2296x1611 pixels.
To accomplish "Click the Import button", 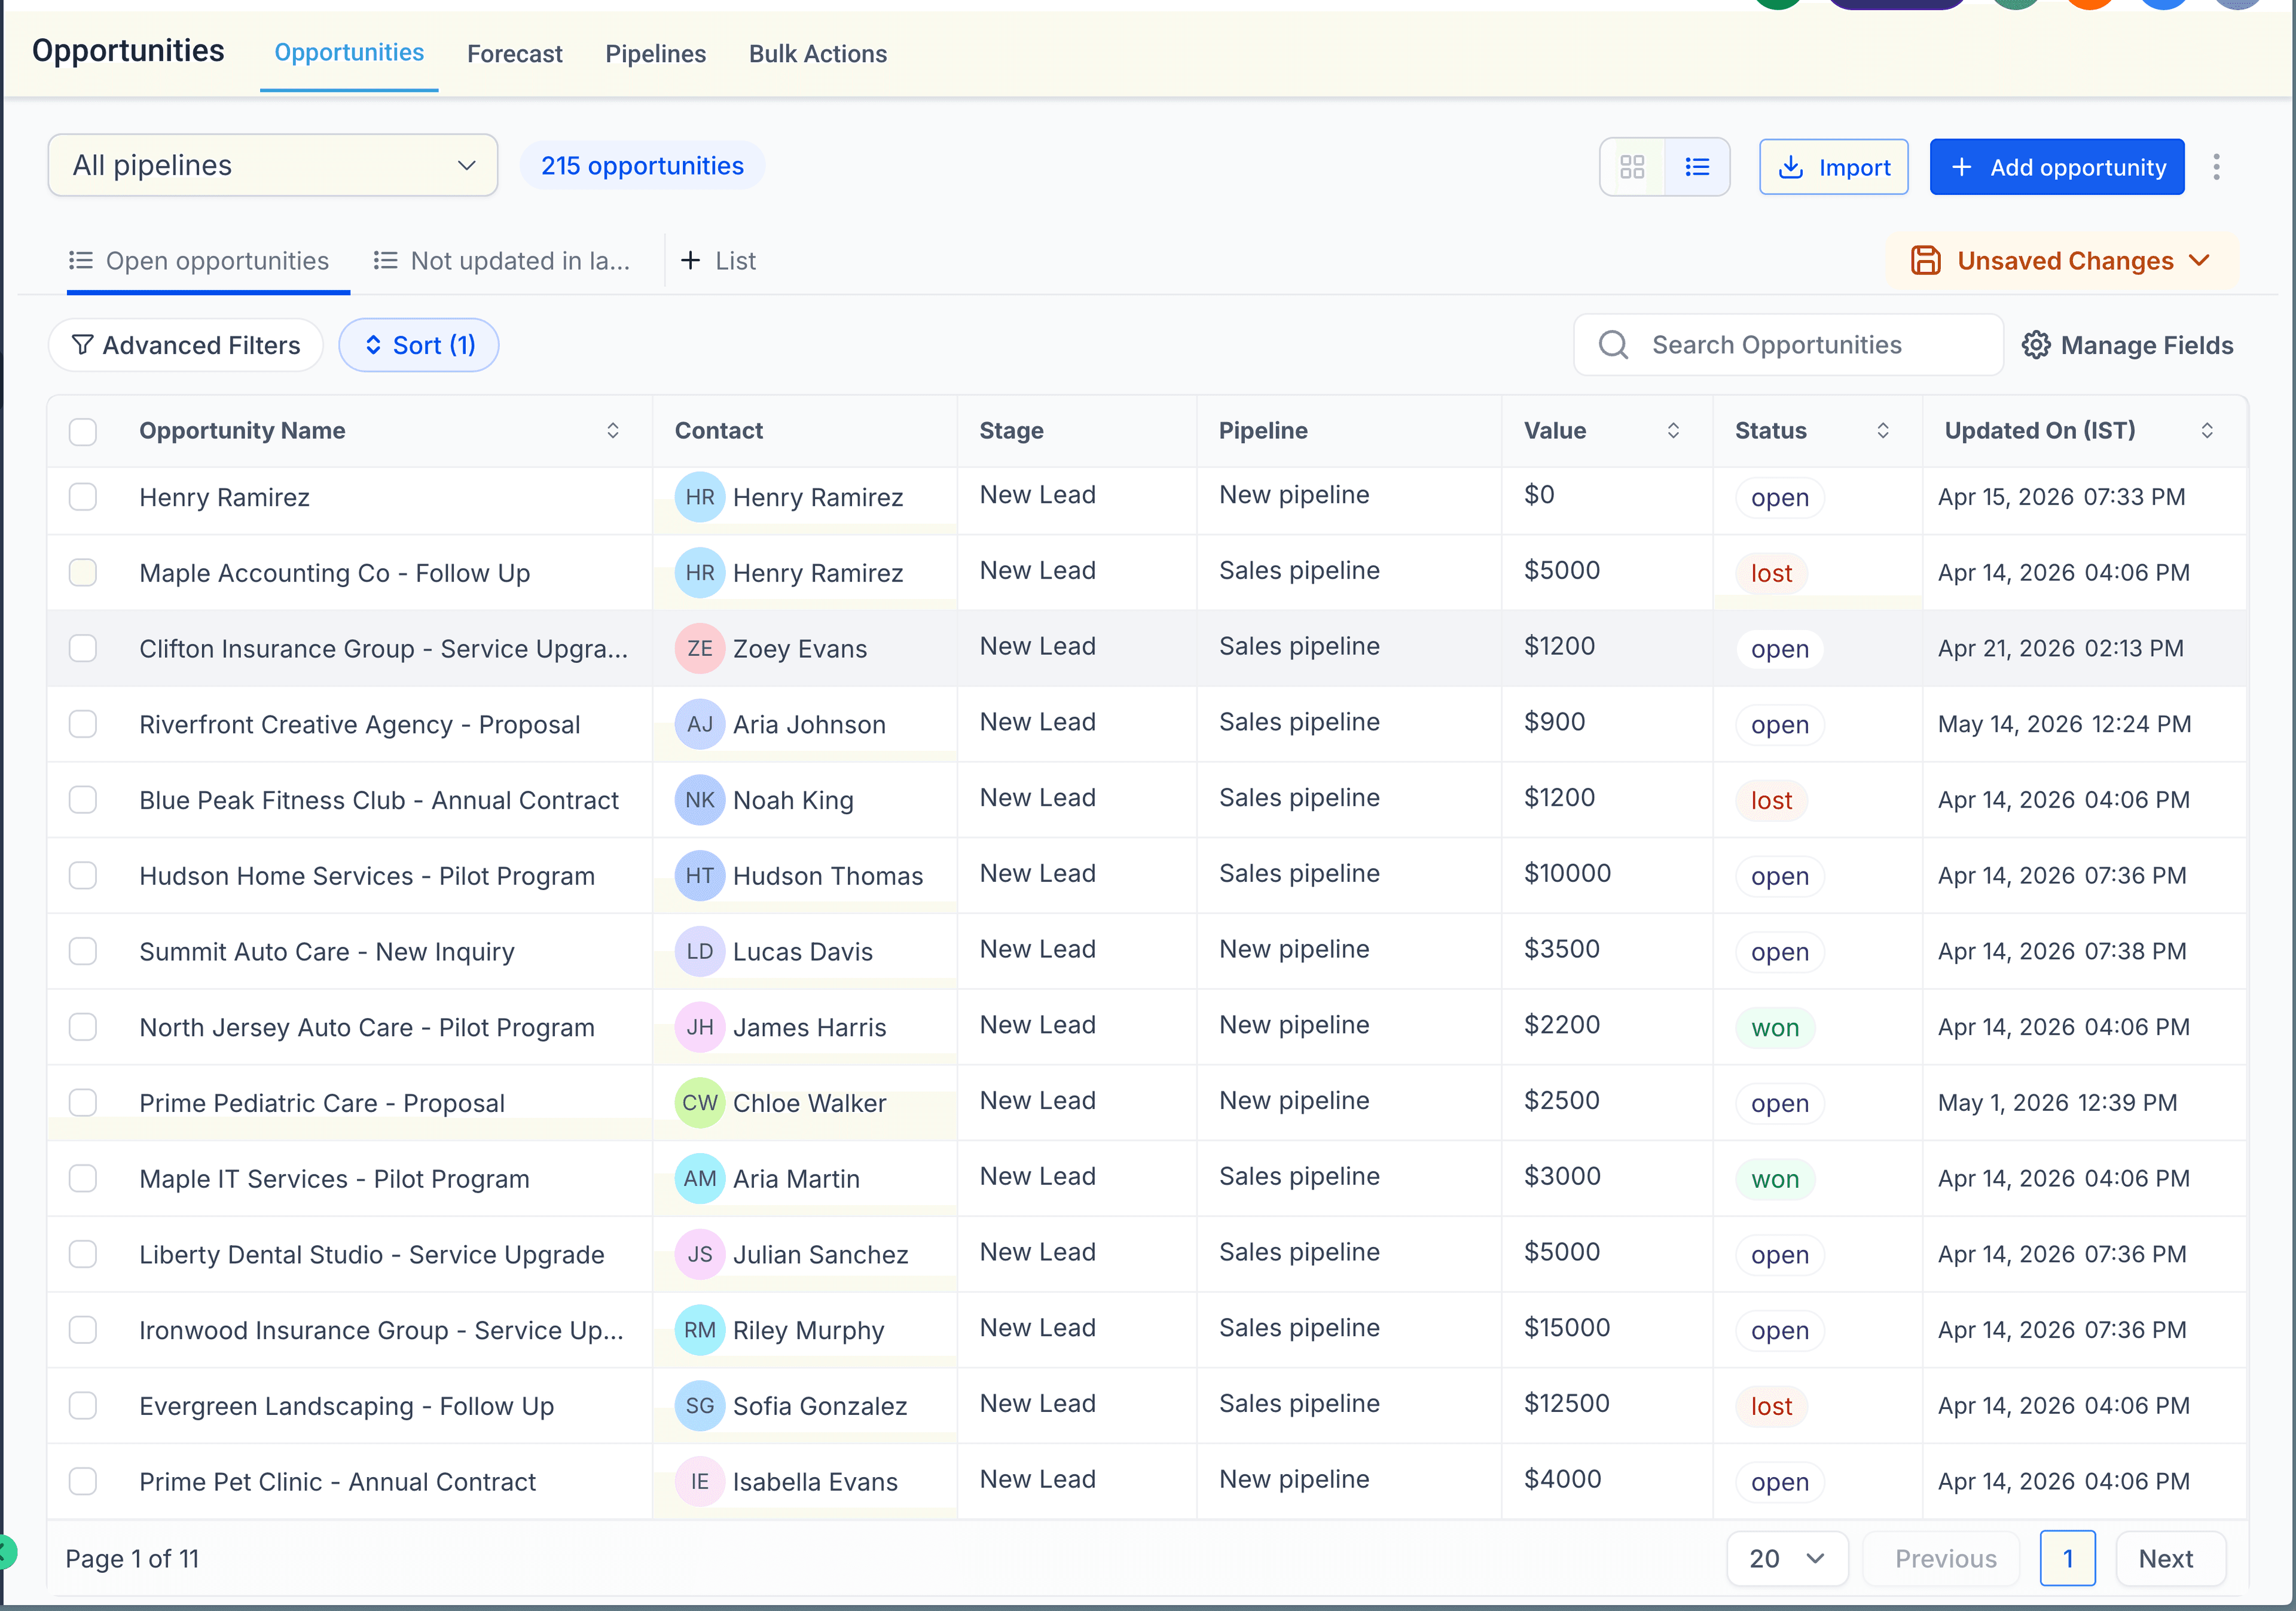I will pyautogui.click(x=1834, y=167).
